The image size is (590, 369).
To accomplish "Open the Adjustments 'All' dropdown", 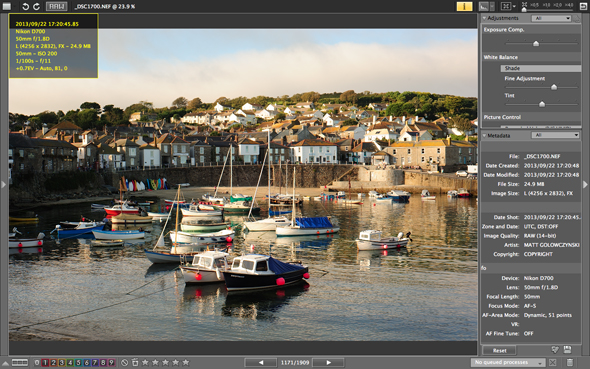I will click(551, 18).
